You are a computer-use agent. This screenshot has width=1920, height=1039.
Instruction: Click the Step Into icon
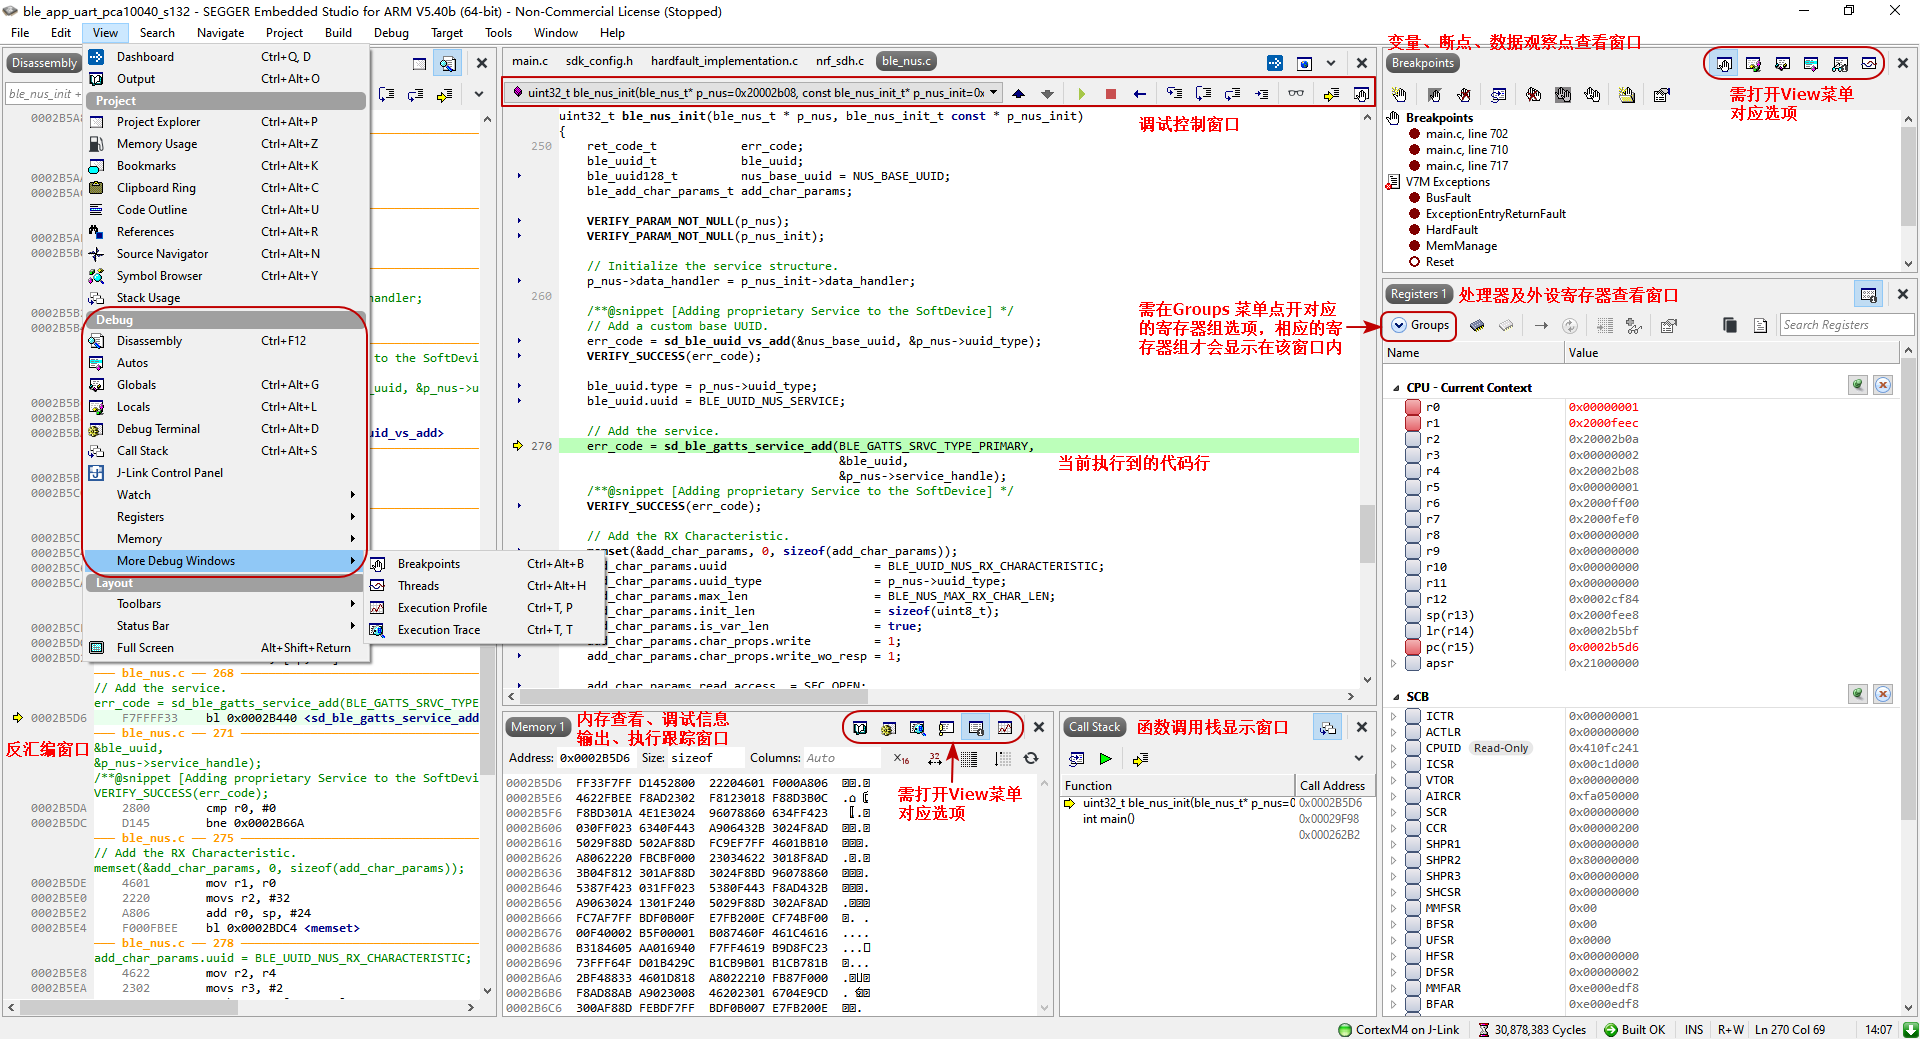tap(1203, 94)
